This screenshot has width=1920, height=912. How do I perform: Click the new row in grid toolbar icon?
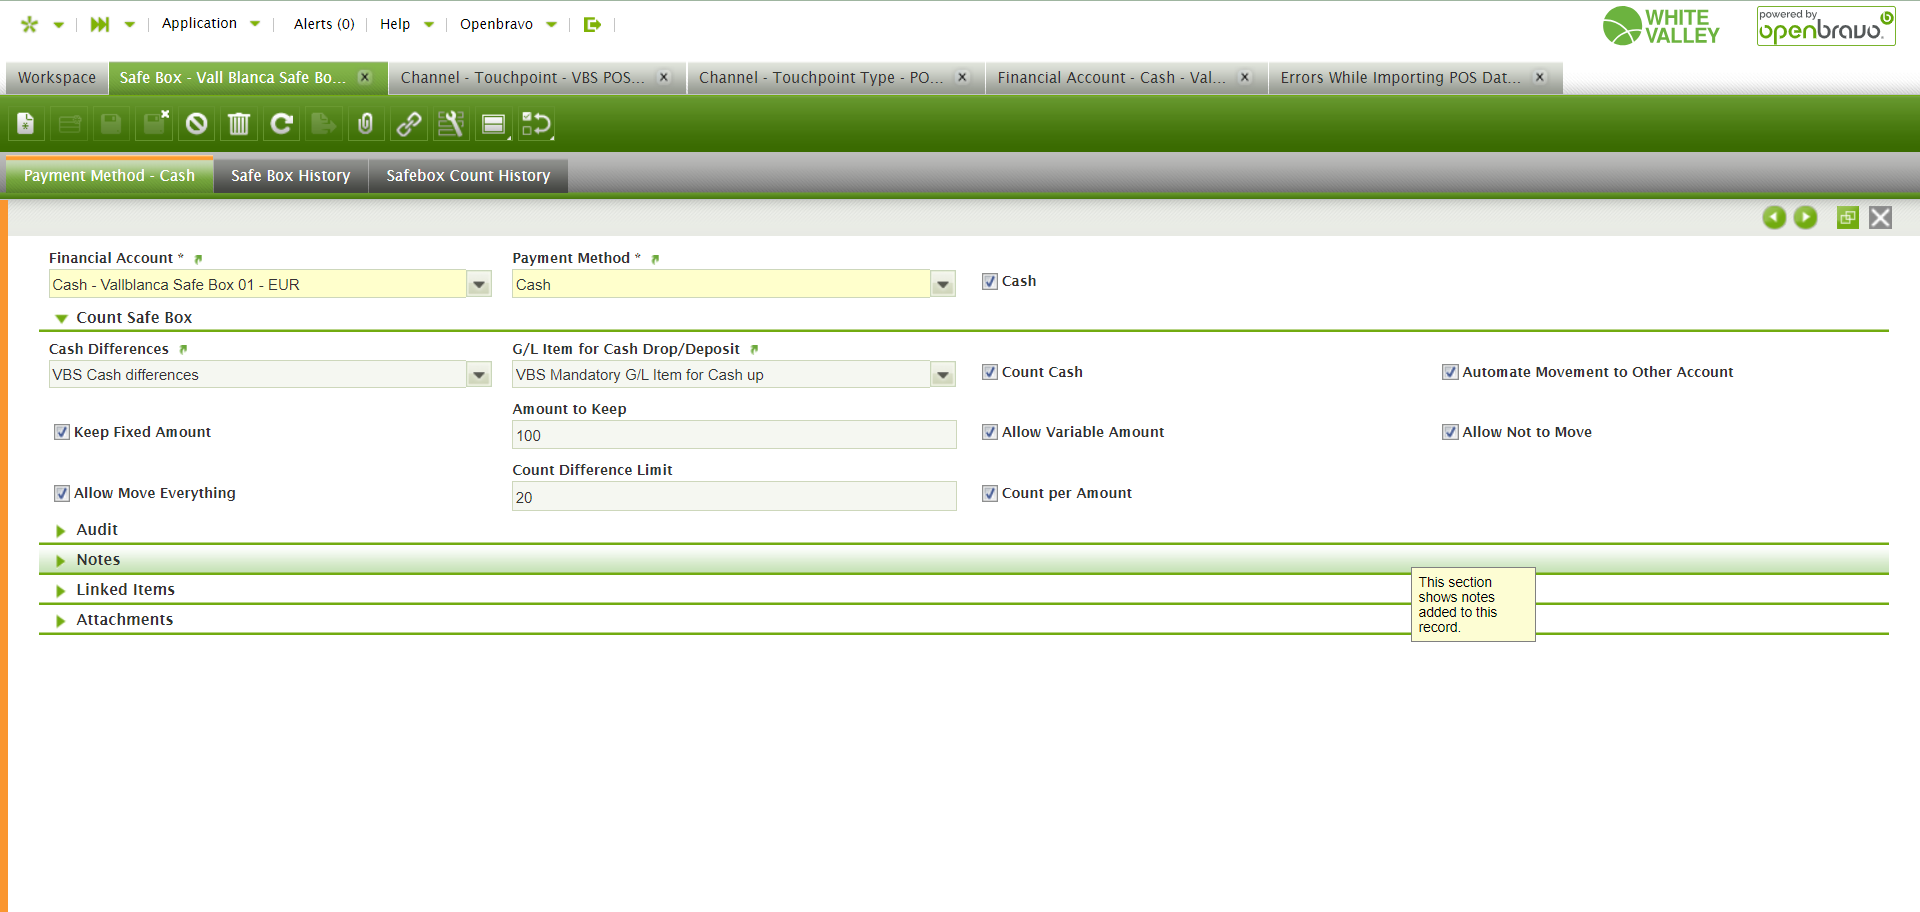[69, 124]
